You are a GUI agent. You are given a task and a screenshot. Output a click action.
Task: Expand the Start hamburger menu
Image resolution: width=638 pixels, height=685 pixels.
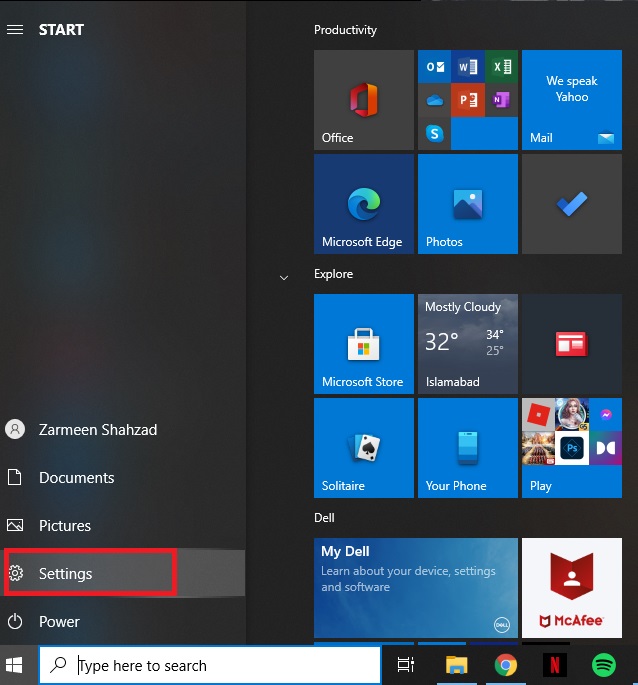pos(15,29)
